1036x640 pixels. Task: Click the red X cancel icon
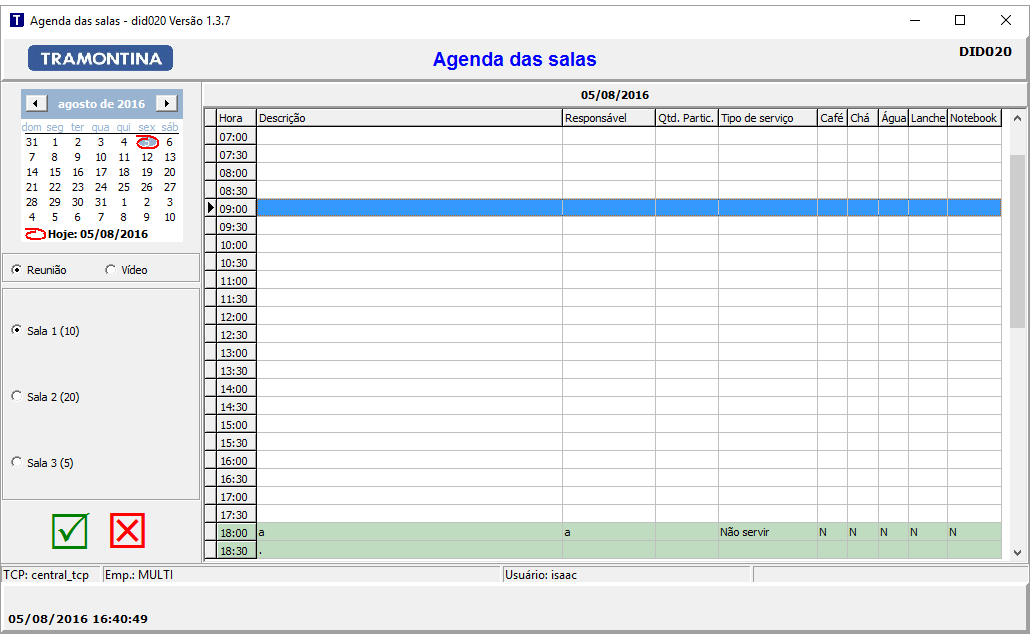point(127,530)
